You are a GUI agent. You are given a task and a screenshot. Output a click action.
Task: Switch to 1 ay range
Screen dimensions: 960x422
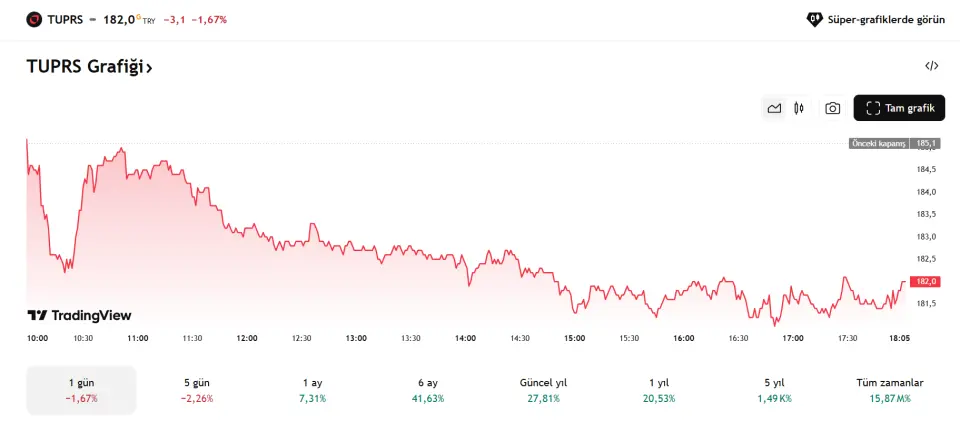click(312, 390)
